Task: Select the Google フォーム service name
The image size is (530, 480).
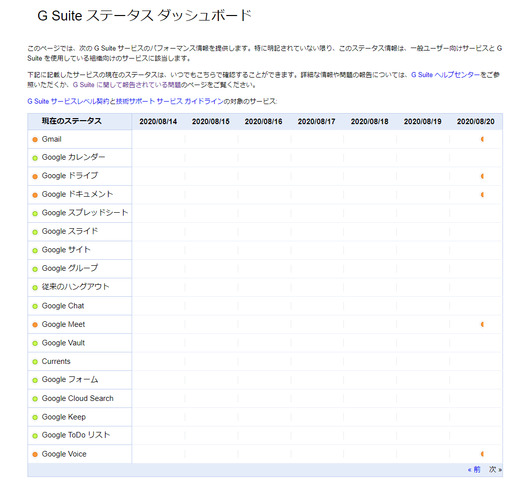Action: click(70, 380)
